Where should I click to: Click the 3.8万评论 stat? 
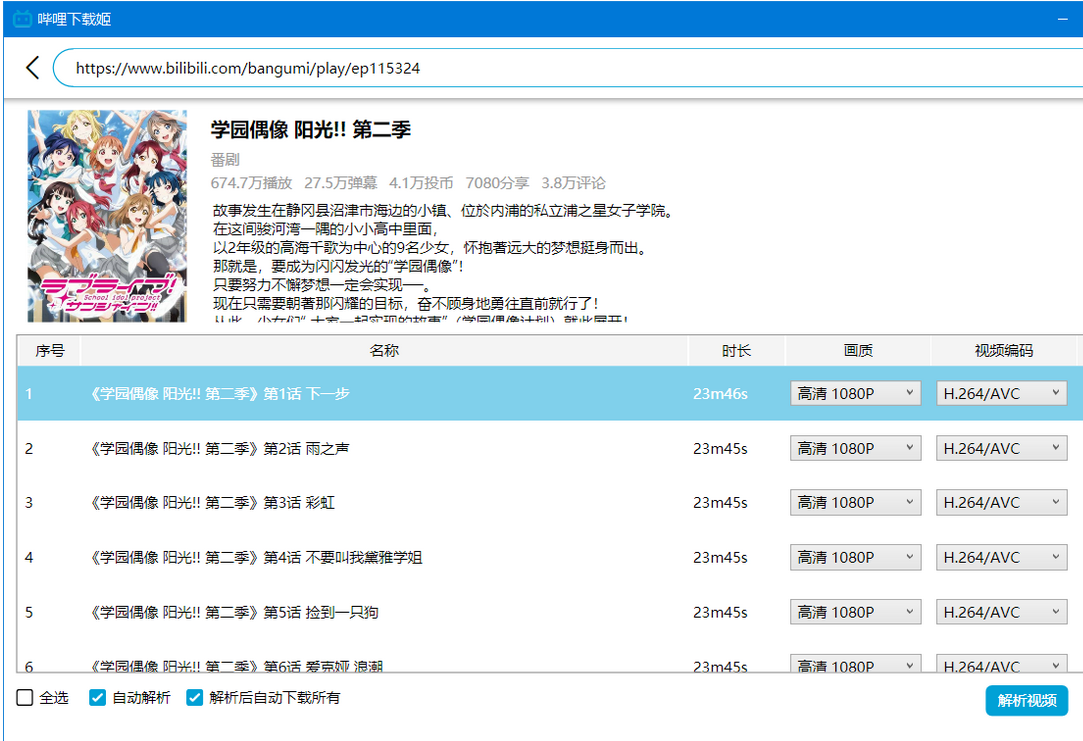(573, 183)
